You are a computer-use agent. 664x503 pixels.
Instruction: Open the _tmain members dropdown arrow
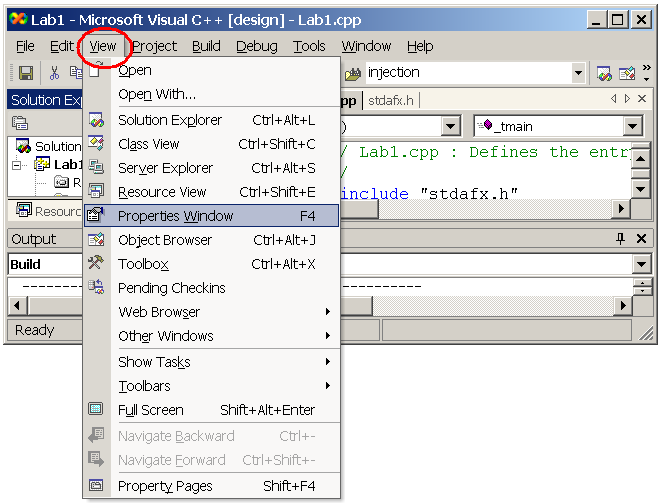pyautogui.click(x=633, y=126)
